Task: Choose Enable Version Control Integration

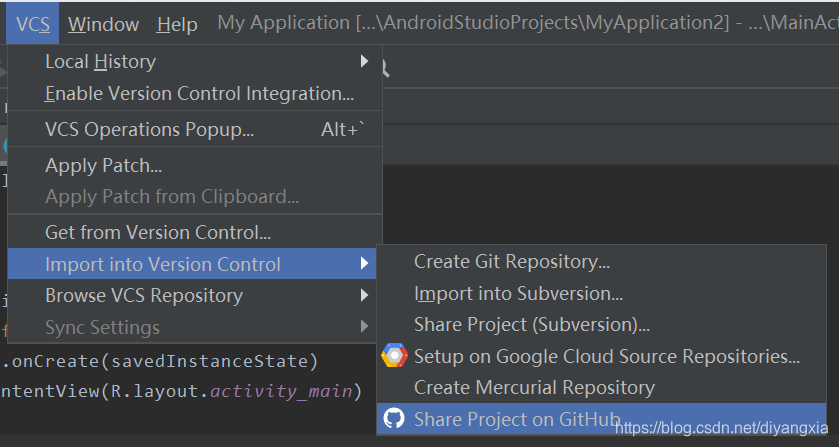Action: click(195, 94)
